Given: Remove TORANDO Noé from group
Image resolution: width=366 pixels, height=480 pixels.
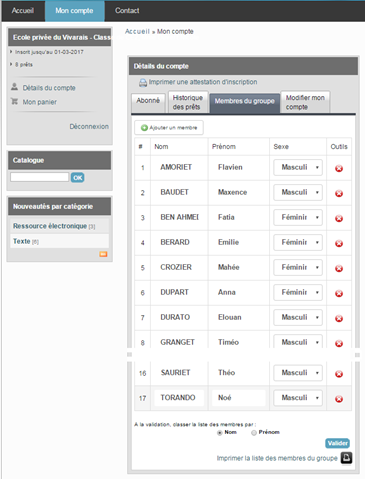Looking at the screenshot, I should point(339,399).
